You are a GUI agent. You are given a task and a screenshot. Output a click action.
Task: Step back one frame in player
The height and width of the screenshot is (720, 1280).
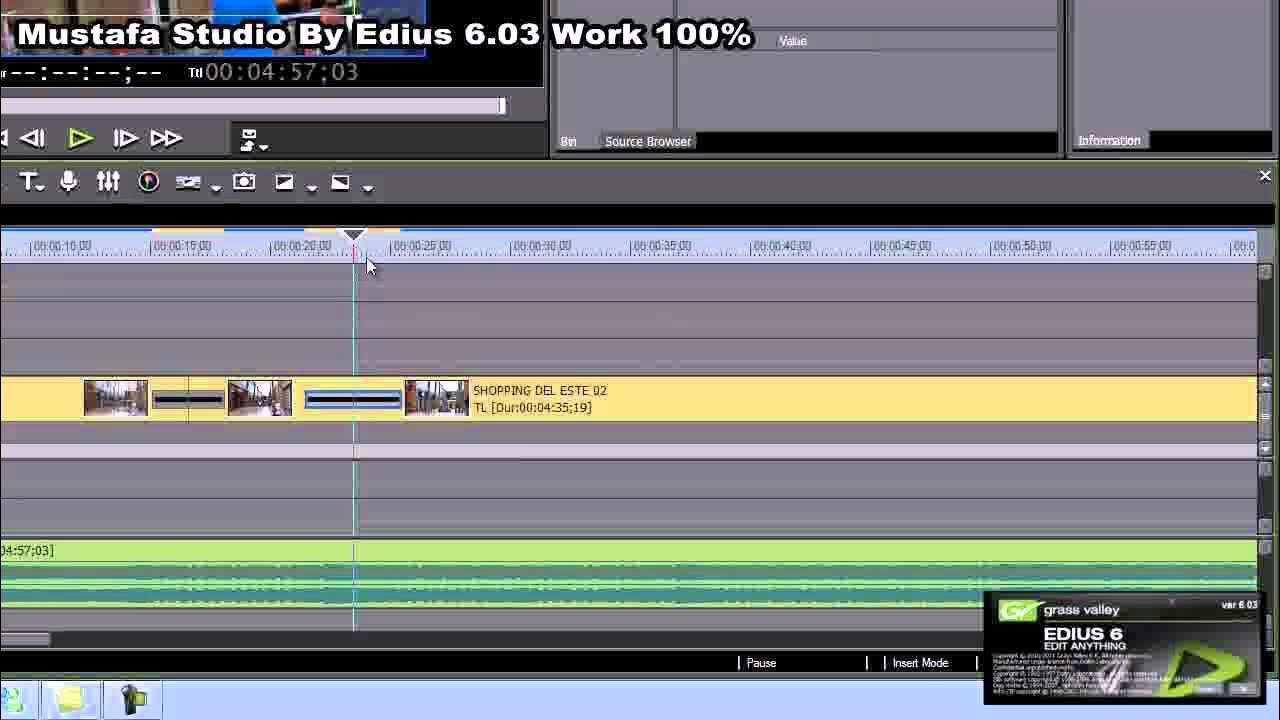click(32, 139)
